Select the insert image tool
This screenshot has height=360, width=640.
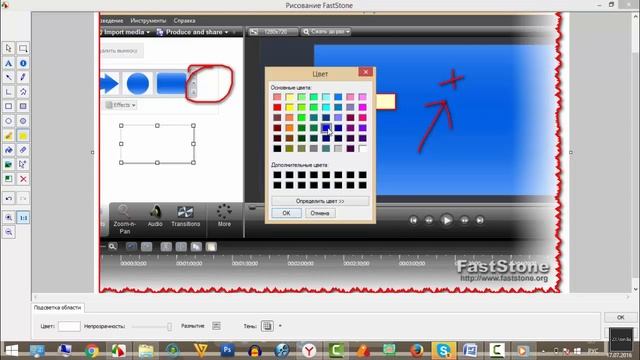pyautogui.click(x=9, y=164)
